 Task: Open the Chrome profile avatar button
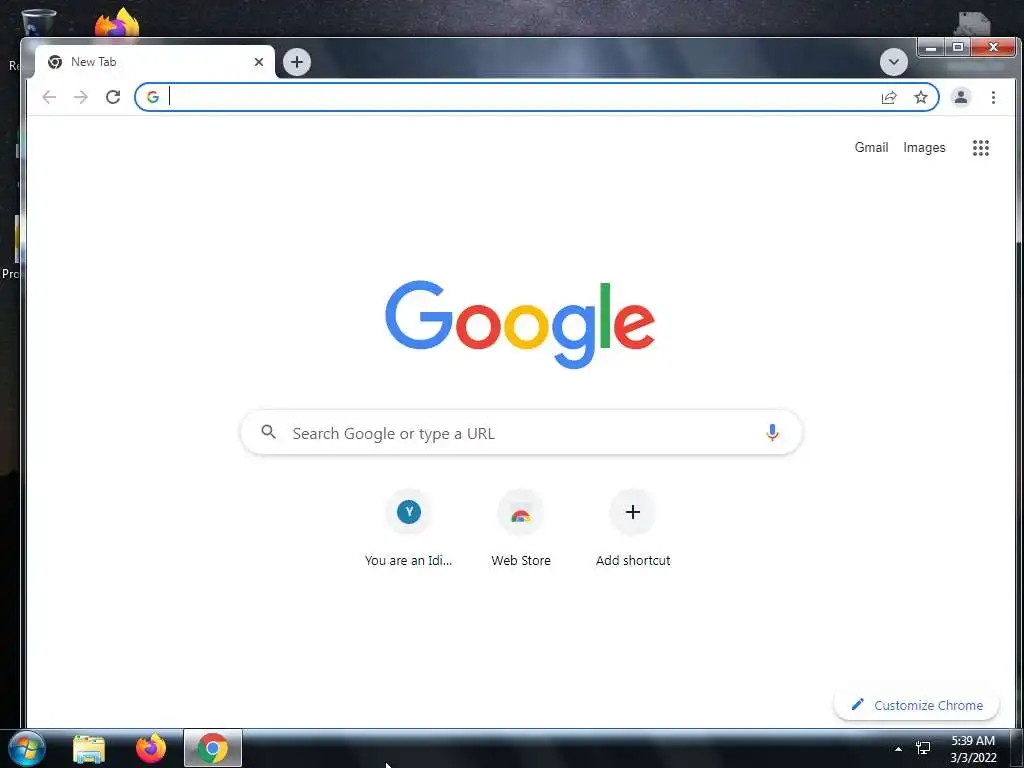coord(961,97)
